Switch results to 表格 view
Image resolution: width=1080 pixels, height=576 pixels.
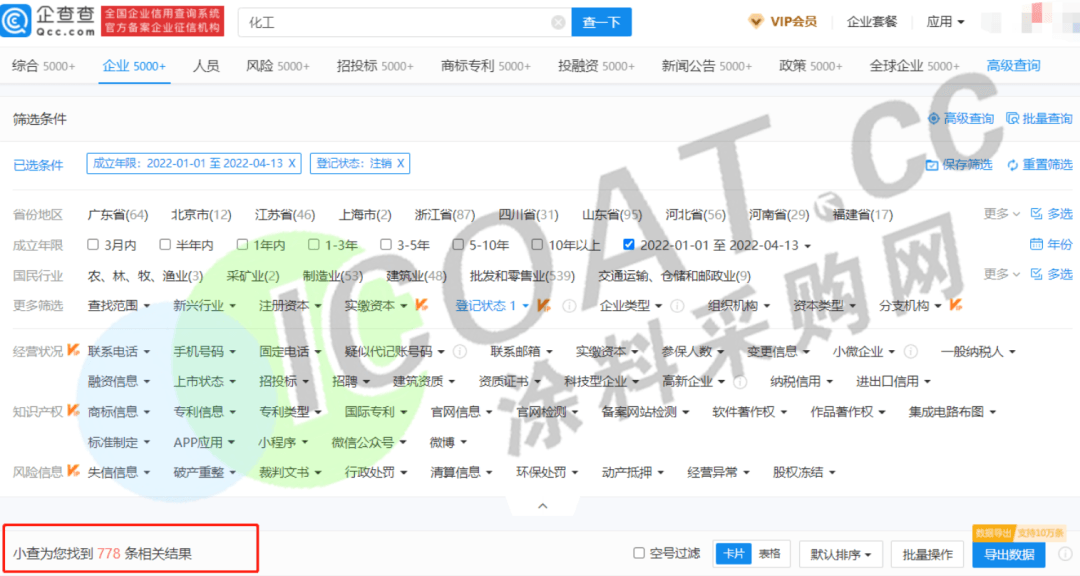769,553
